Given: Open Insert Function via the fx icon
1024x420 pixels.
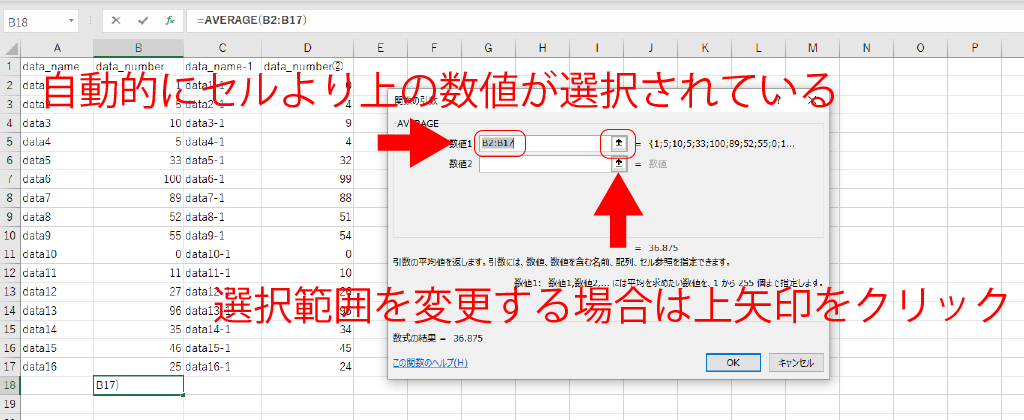Looking at the screenshot, I should (x=170, y=20).
